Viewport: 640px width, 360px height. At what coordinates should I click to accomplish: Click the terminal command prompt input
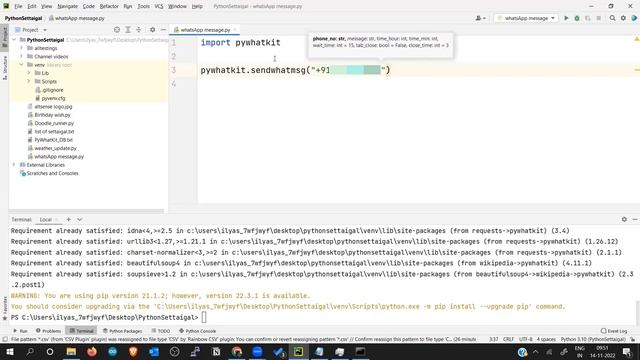[204, 317]
